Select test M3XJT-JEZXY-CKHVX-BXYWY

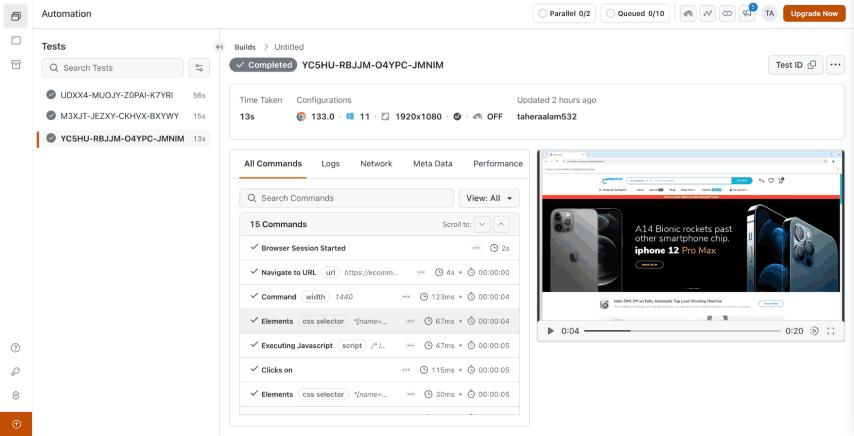(123, 116)
